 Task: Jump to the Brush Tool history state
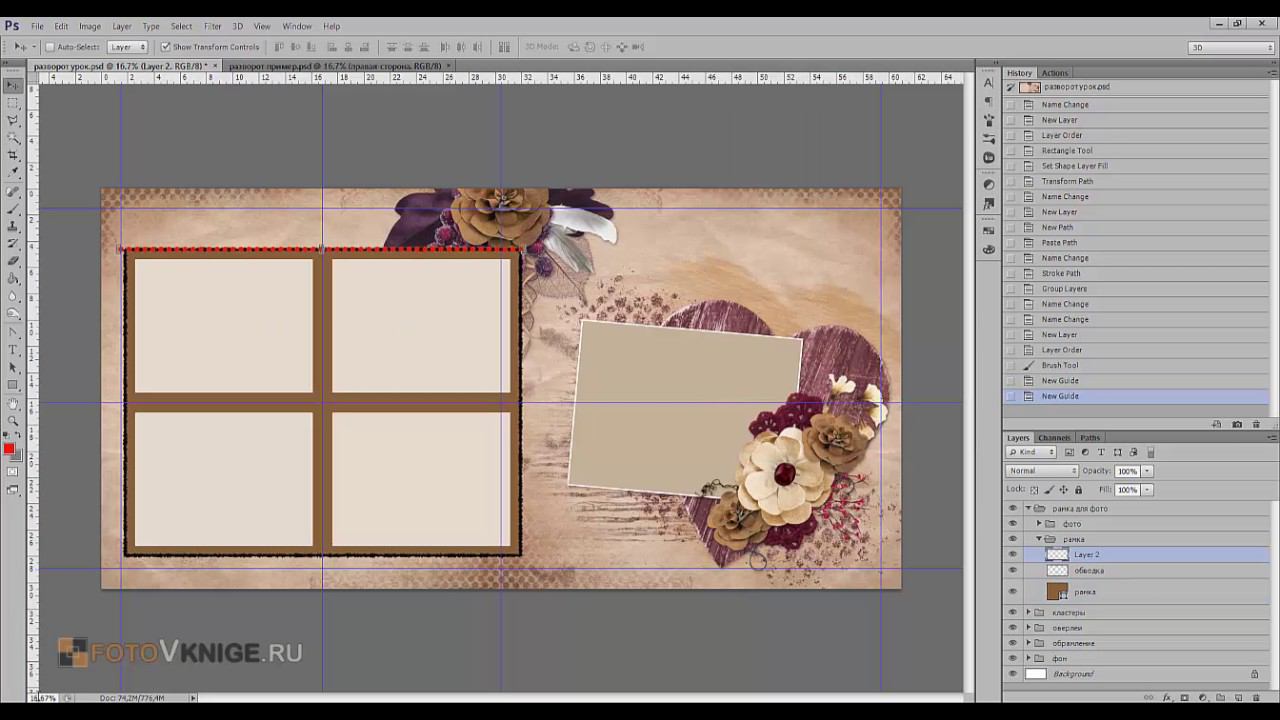click(1059, 365)
